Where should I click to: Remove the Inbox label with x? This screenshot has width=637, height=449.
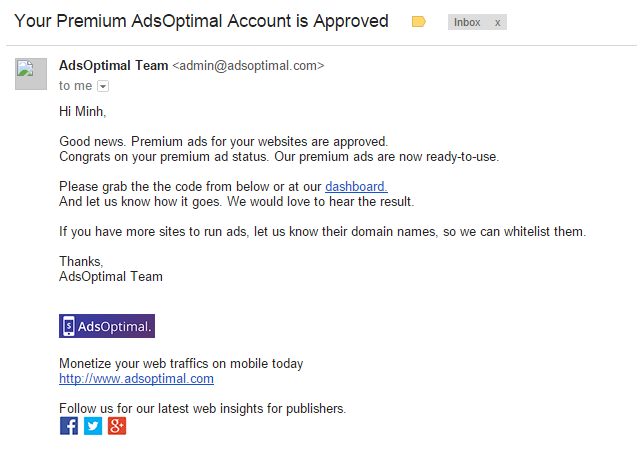pos(497,22)
